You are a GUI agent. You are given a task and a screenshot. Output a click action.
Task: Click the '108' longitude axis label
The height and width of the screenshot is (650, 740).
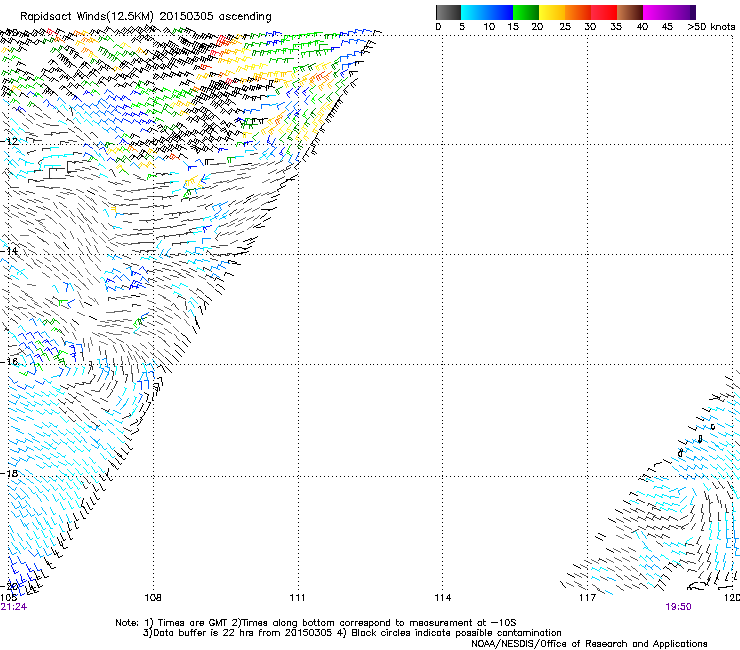click(x=153, y=598)
